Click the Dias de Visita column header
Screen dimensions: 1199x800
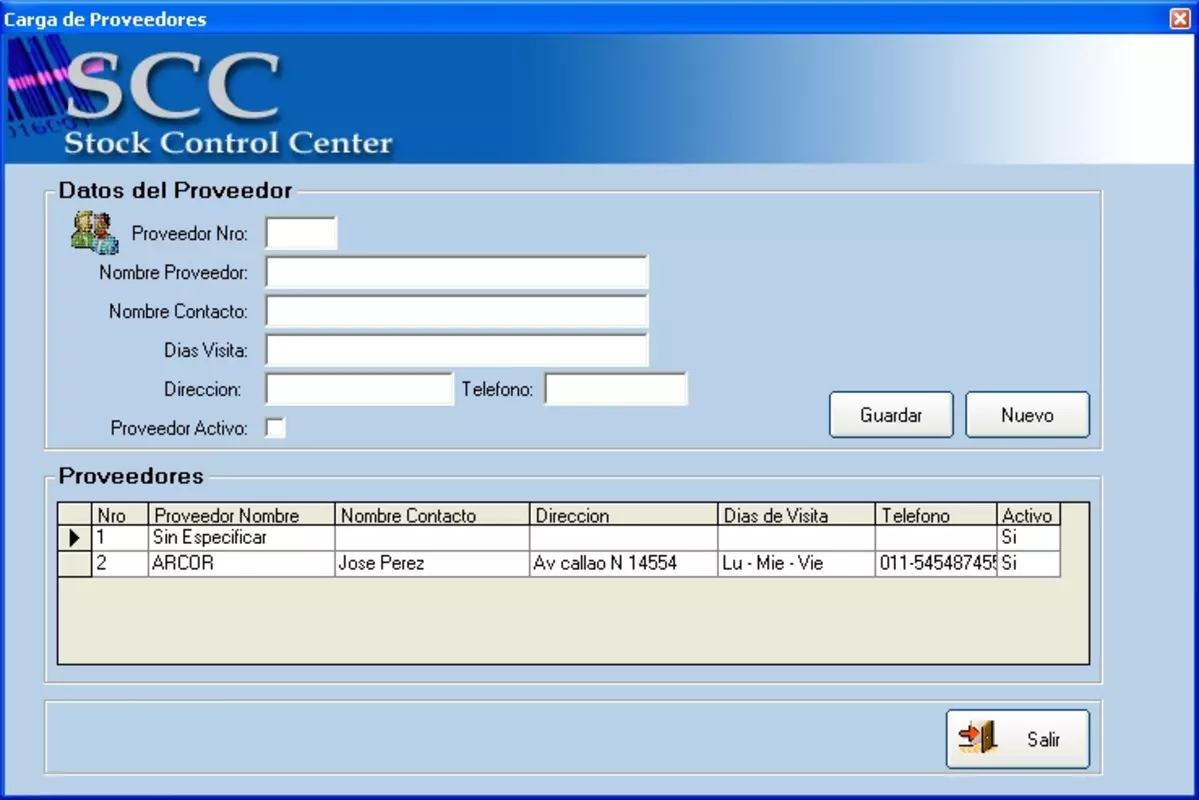coord(797,515)
